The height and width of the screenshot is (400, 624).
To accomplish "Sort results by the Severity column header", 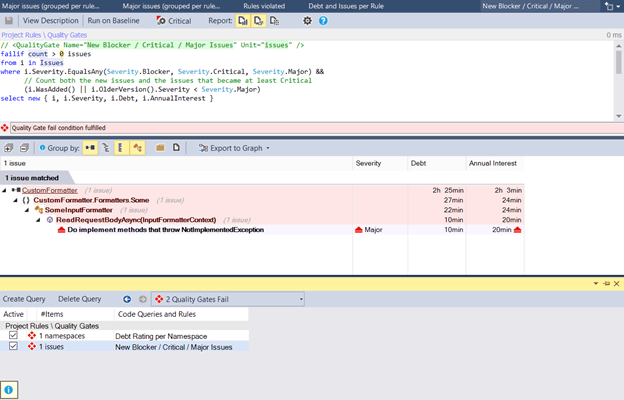I will click(368, 162).
